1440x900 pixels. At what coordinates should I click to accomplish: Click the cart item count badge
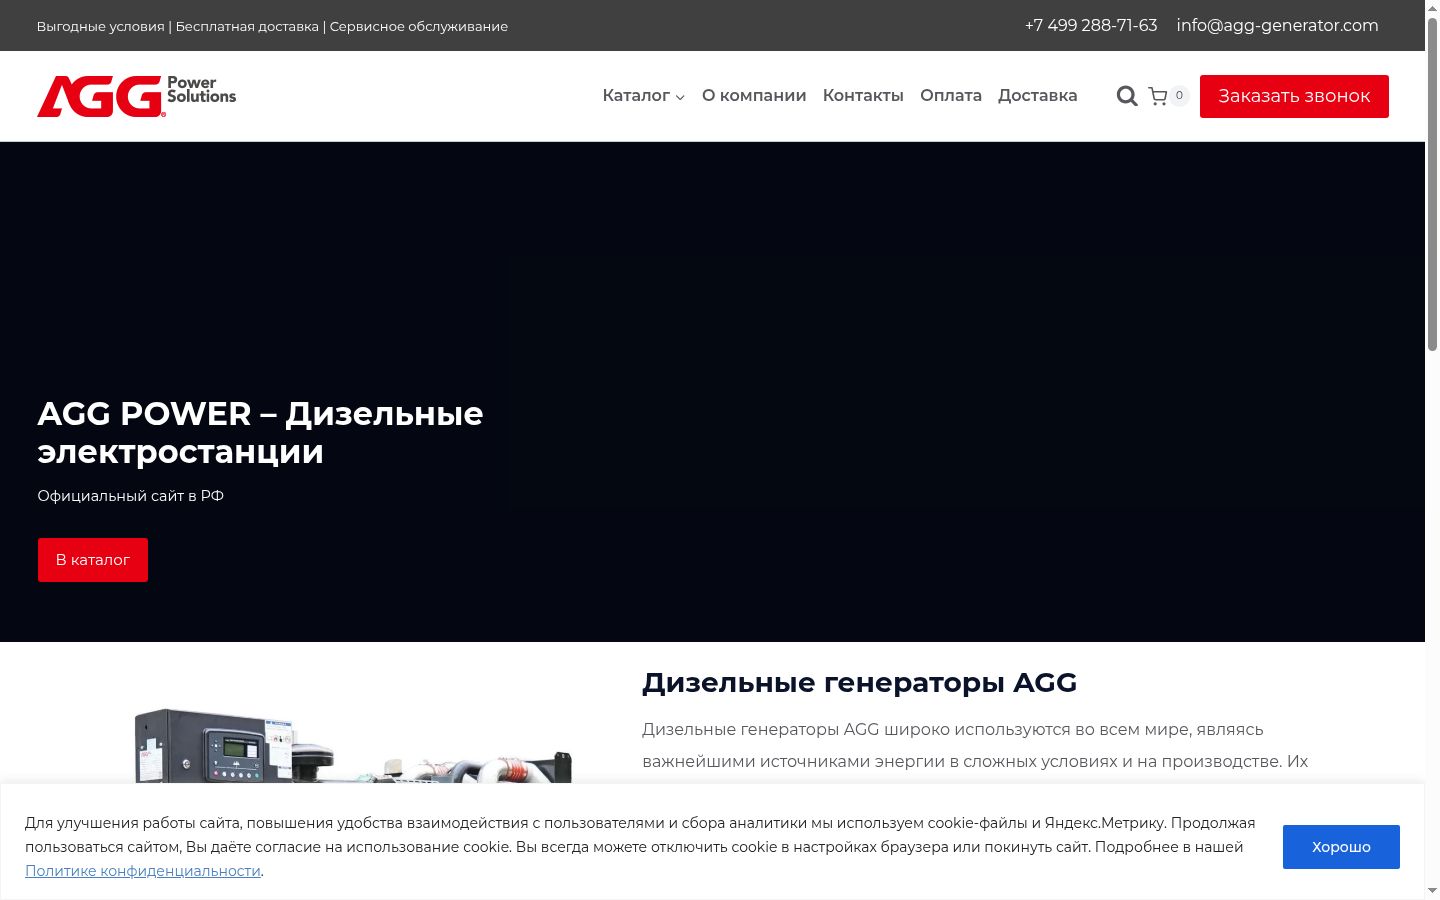tap(1179, 96)
